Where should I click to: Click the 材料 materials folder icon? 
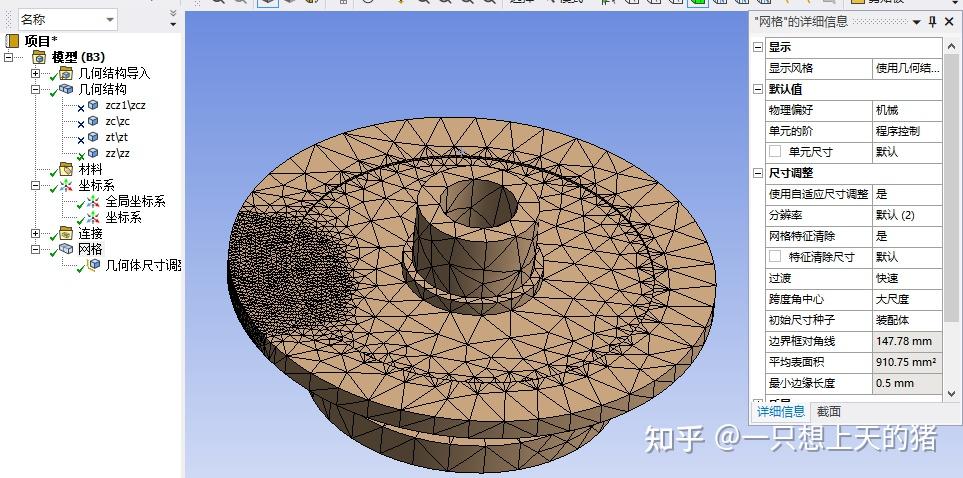[x=66, y=169]
